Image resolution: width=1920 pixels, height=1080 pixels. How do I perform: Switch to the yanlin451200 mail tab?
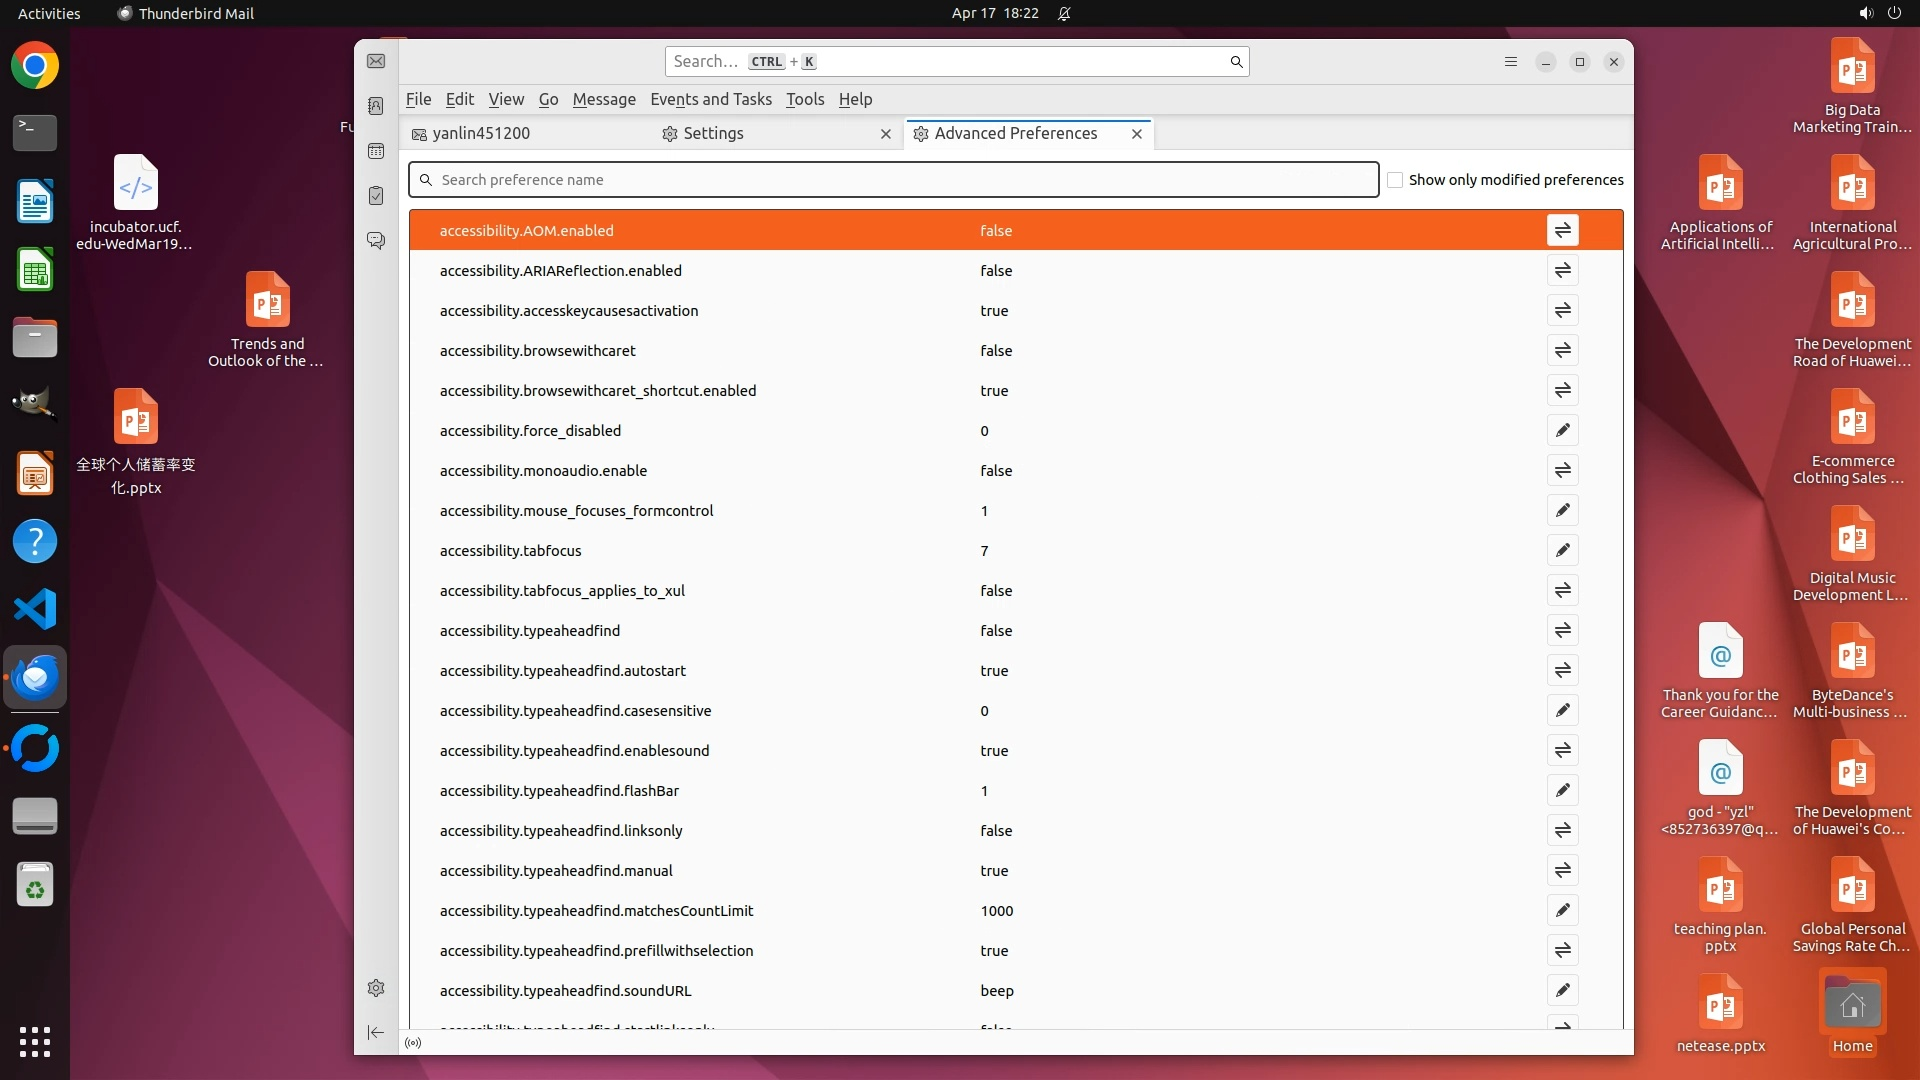481,133
